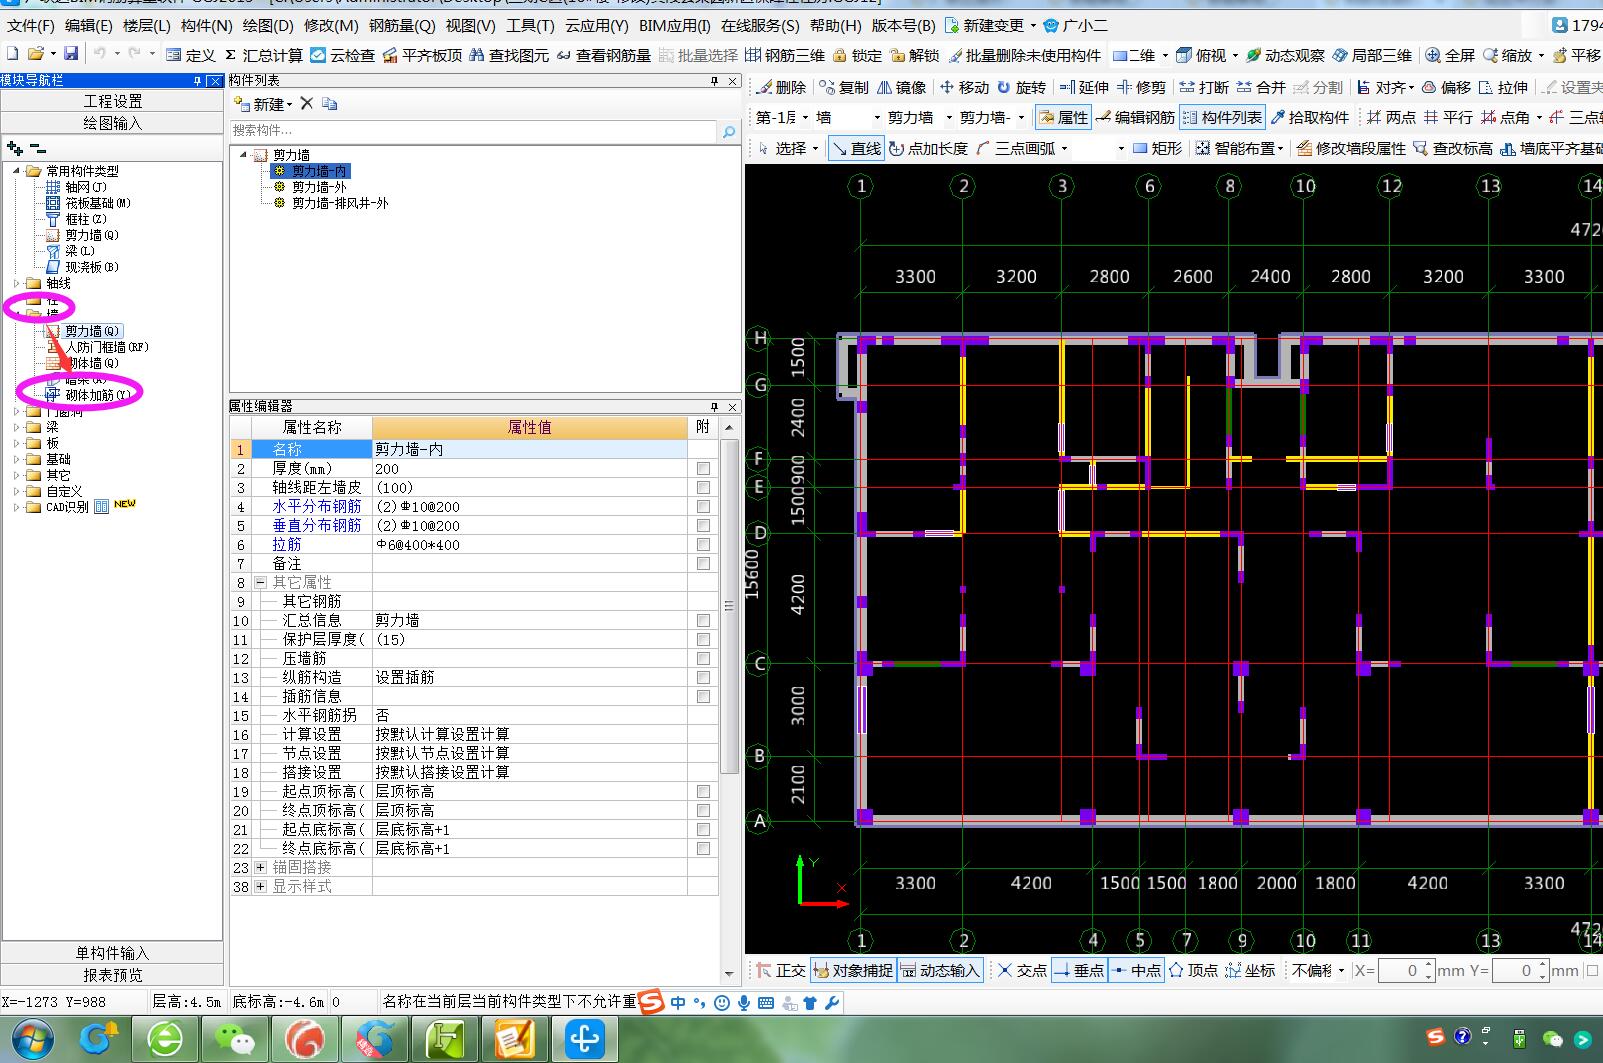This screenshot has width=1603, height=1063.
Task: Select the 直线 line drawing tool
Action: pos(856,148)
